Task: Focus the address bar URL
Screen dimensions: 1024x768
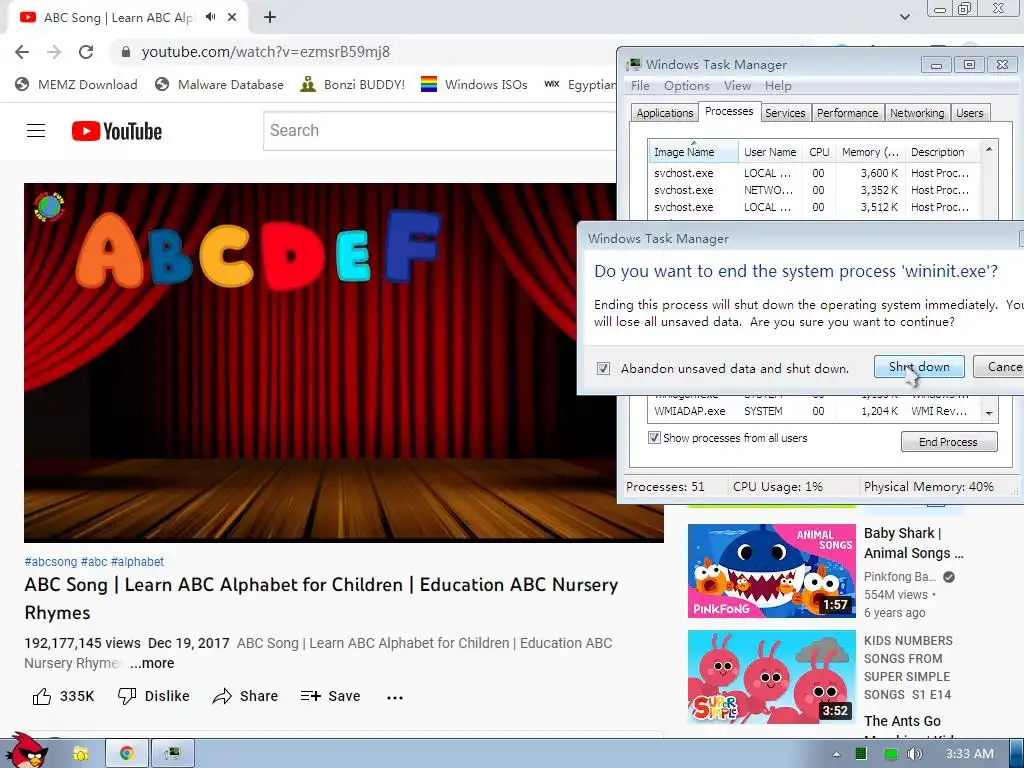Action: pyautogui.click(x=265, y=52)
